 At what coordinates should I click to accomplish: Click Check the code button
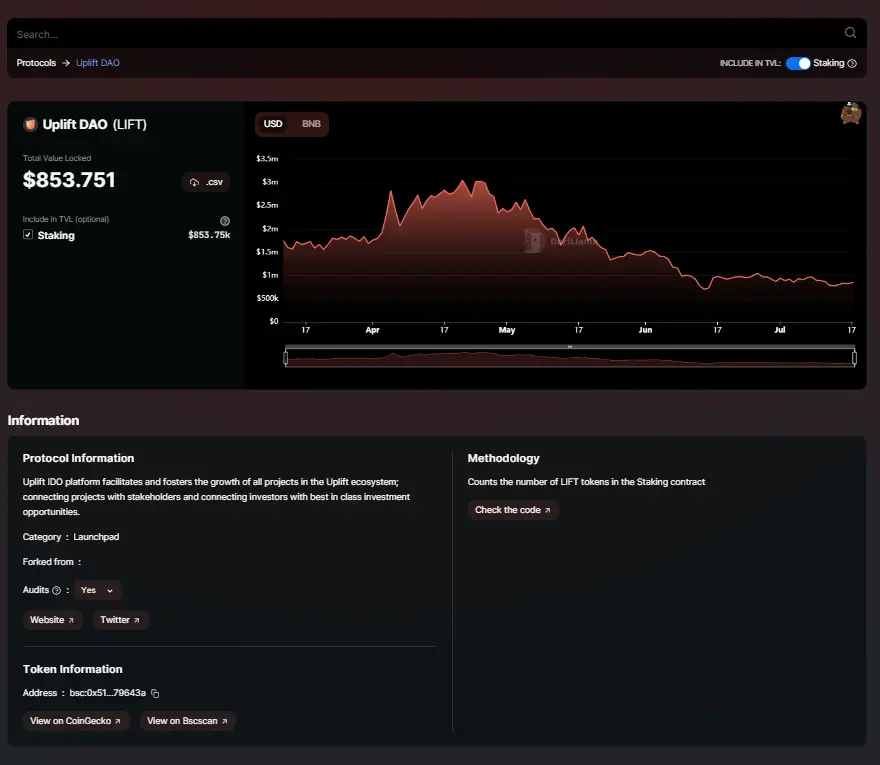click(x=513, y=510)
